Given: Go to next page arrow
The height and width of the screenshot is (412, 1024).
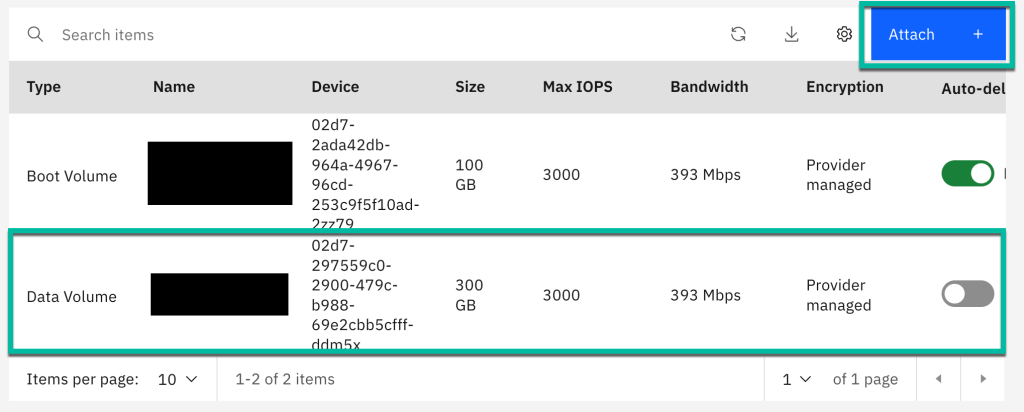Looking at the screenshot, I should click(x=983, y=379).
